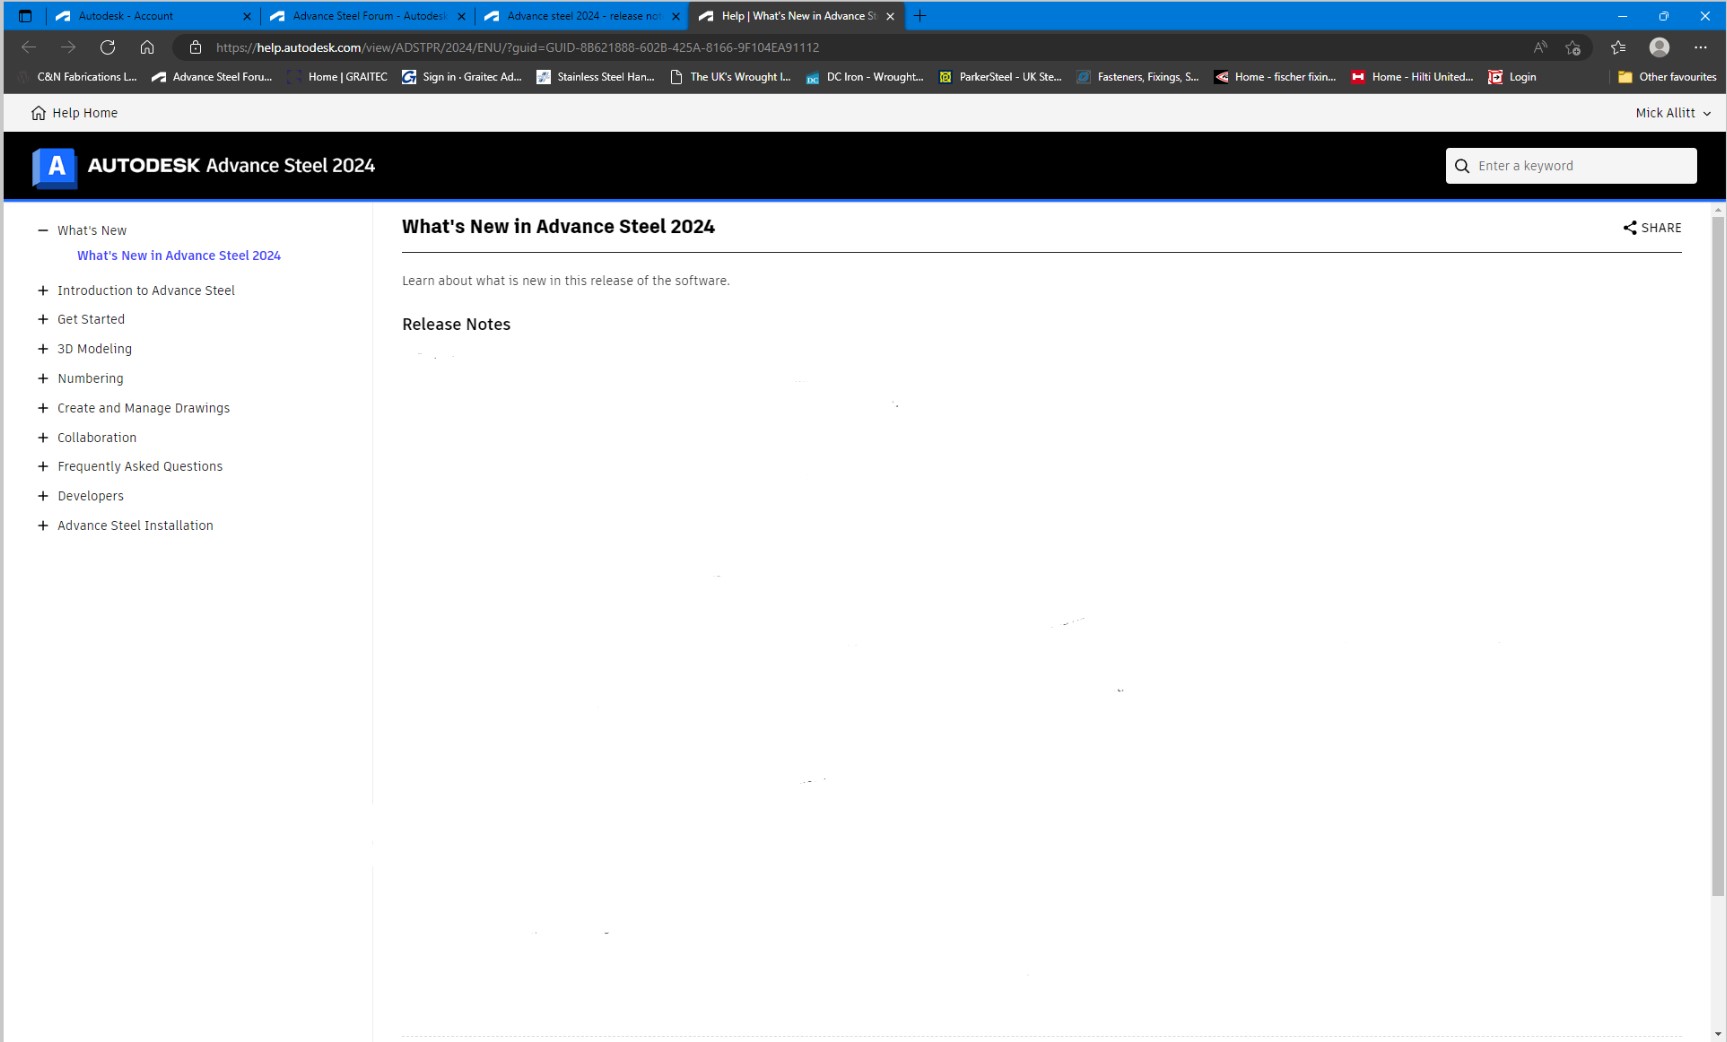Open C&N Fabrications bookmark

coord(78,77)
